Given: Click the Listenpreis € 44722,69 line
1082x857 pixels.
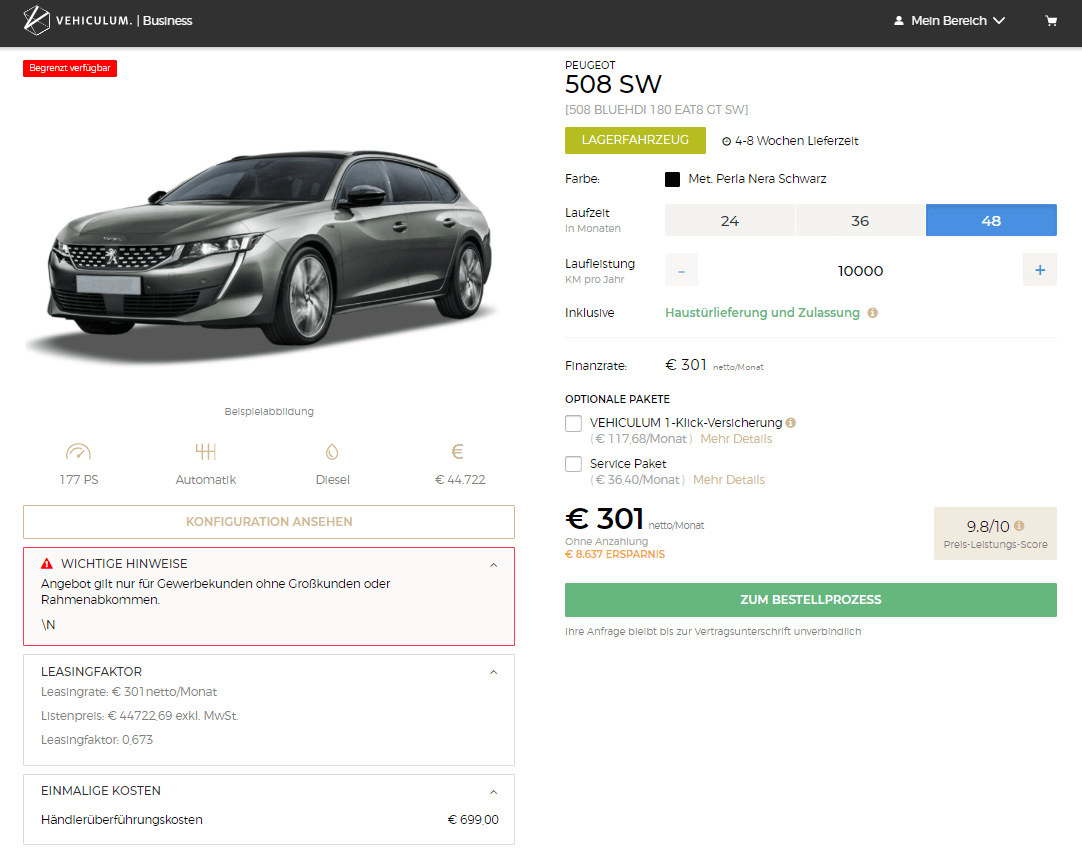Looking at the screenshot, I should (x=139, y=716).
